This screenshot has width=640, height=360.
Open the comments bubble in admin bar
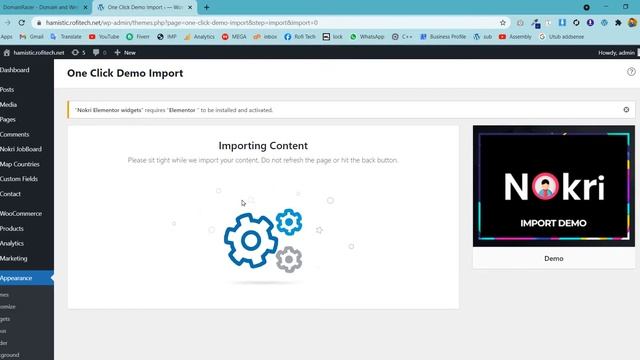tap(100, 53)
